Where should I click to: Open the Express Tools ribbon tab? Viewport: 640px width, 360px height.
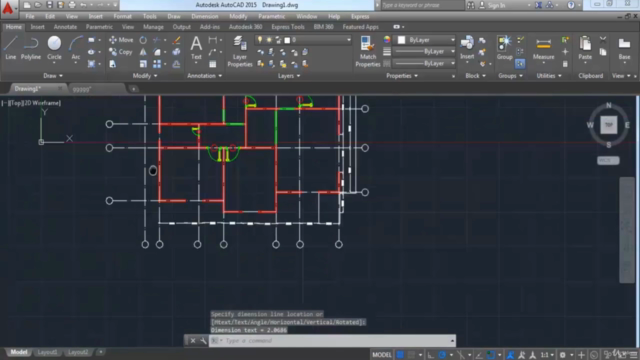click(288, 27)
